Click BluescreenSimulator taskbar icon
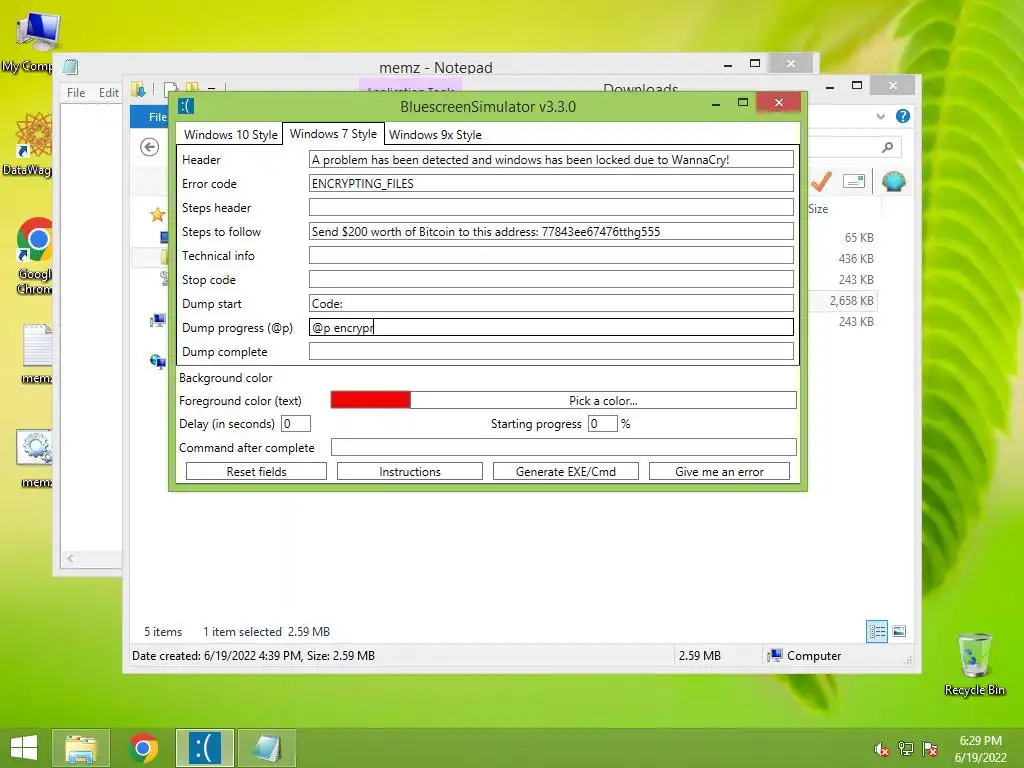The height and width of the screenshot is (768, 1024). [x=204, y=748]
